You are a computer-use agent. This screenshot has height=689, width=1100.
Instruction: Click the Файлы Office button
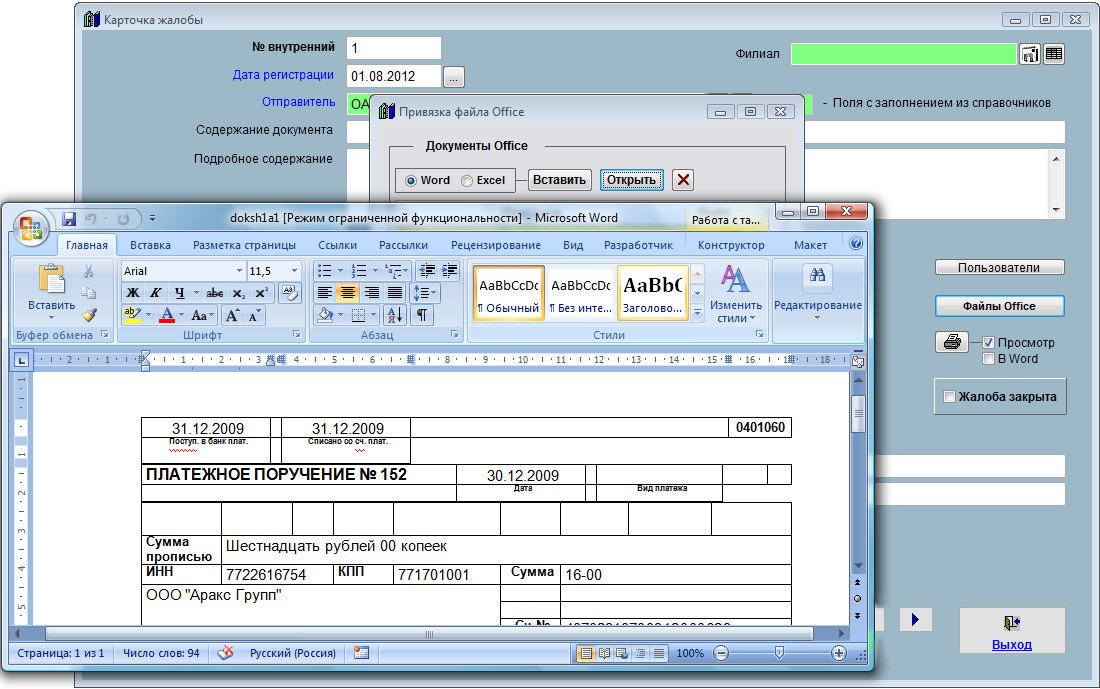[998, 306]
